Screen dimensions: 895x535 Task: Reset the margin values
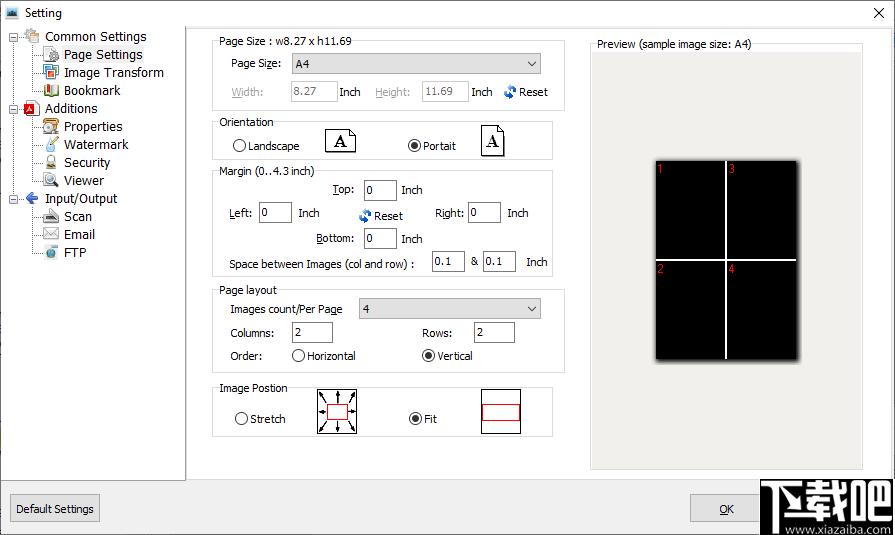coord(381,216)
